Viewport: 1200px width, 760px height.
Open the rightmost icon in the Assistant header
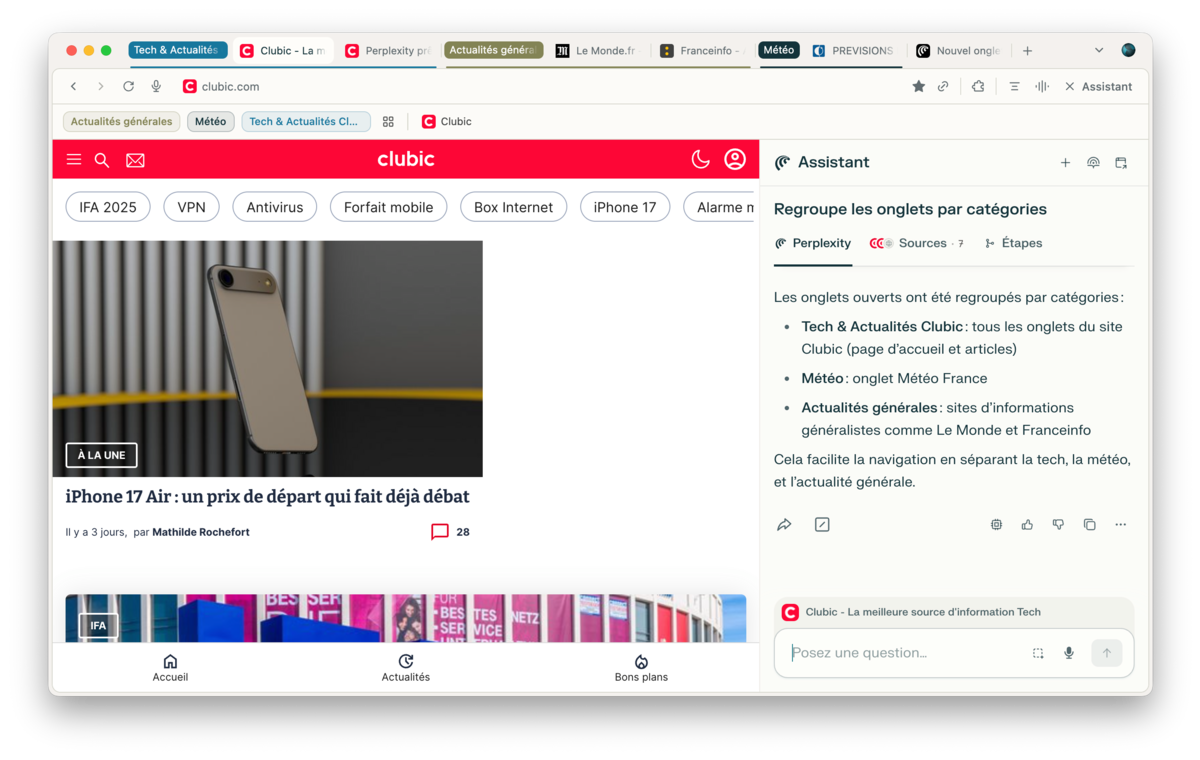1121,163
